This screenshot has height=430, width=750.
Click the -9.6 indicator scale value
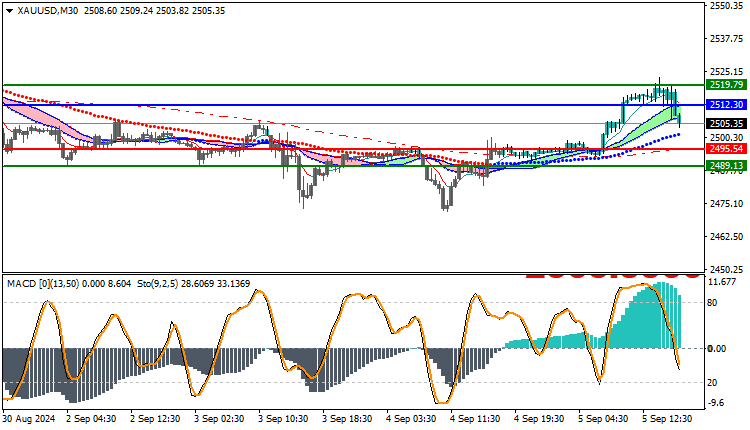(716, 403)
